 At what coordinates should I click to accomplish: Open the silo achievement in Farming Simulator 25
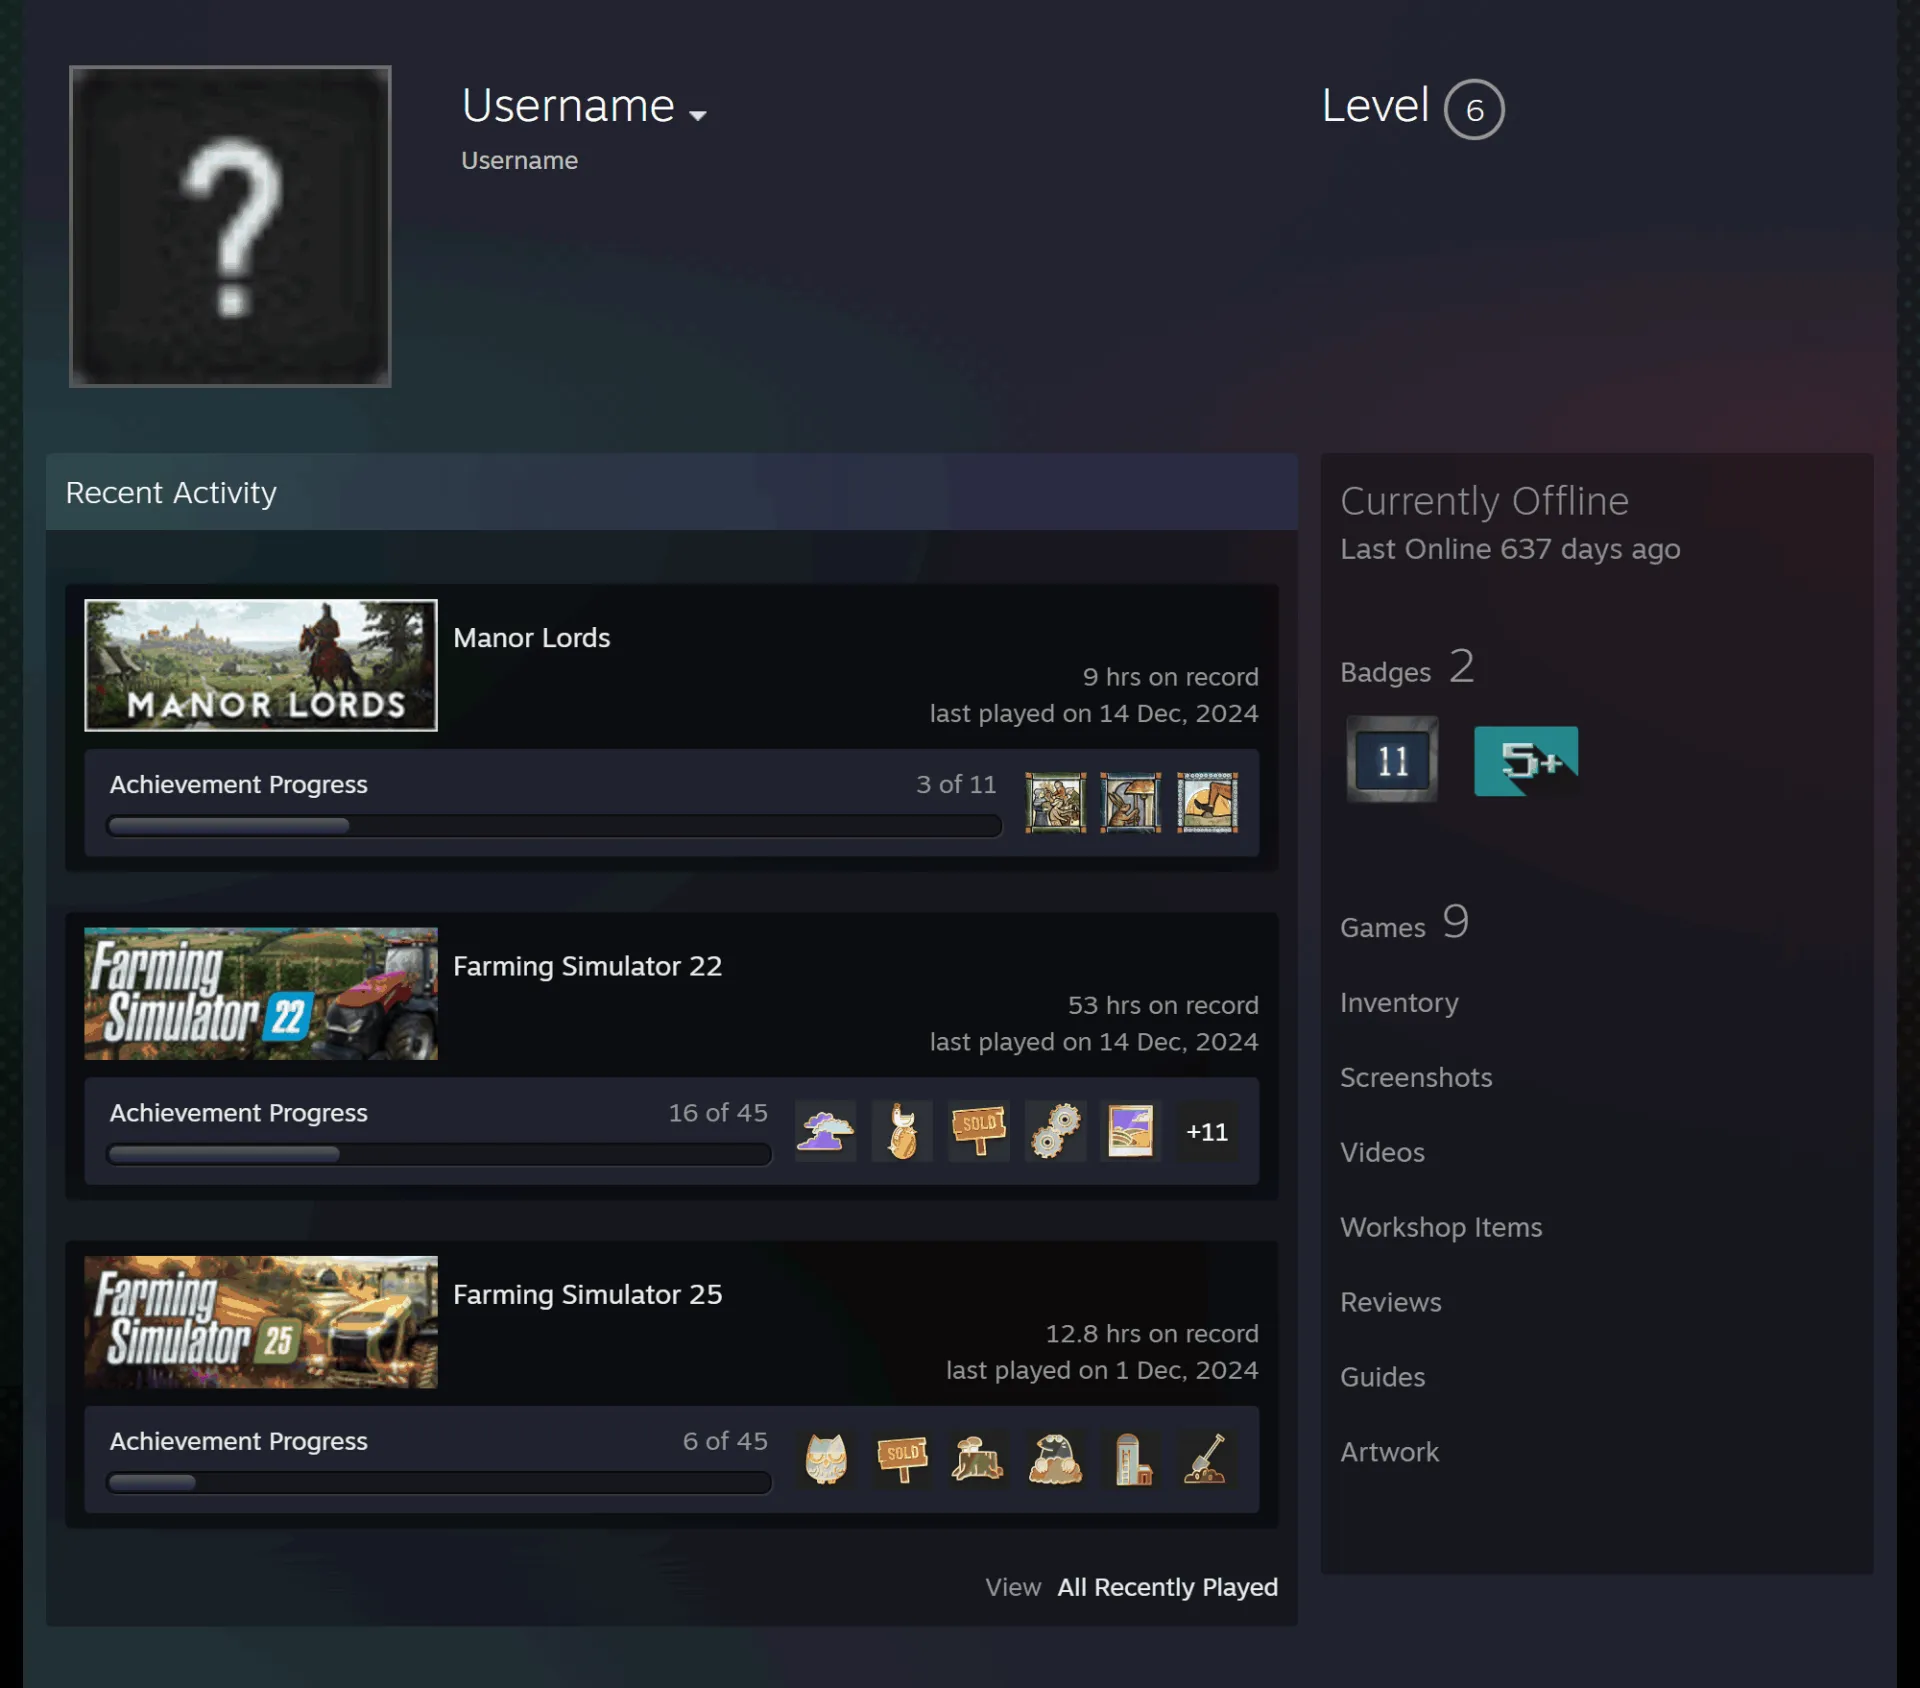click(x=1131, y=1459)
